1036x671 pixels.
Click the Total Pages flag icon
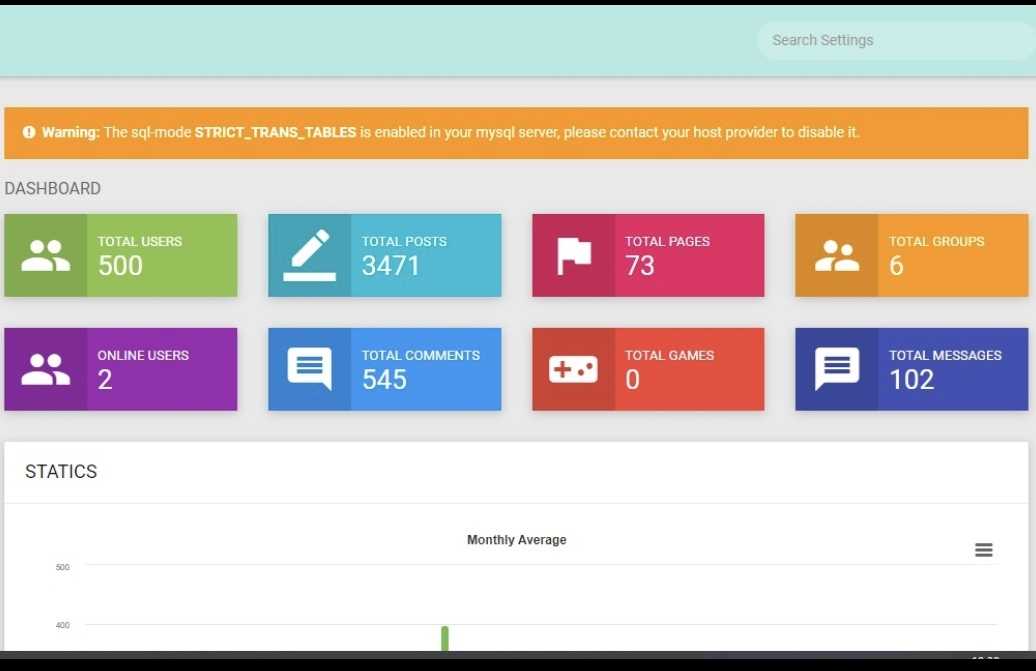coord(573,256)
